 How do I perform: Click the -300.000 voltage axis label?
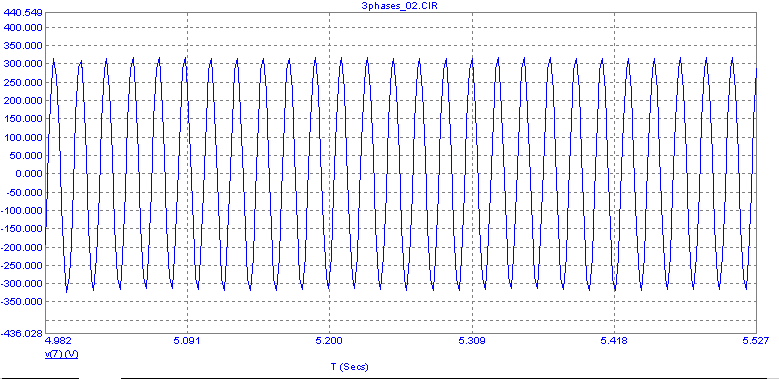21,284
